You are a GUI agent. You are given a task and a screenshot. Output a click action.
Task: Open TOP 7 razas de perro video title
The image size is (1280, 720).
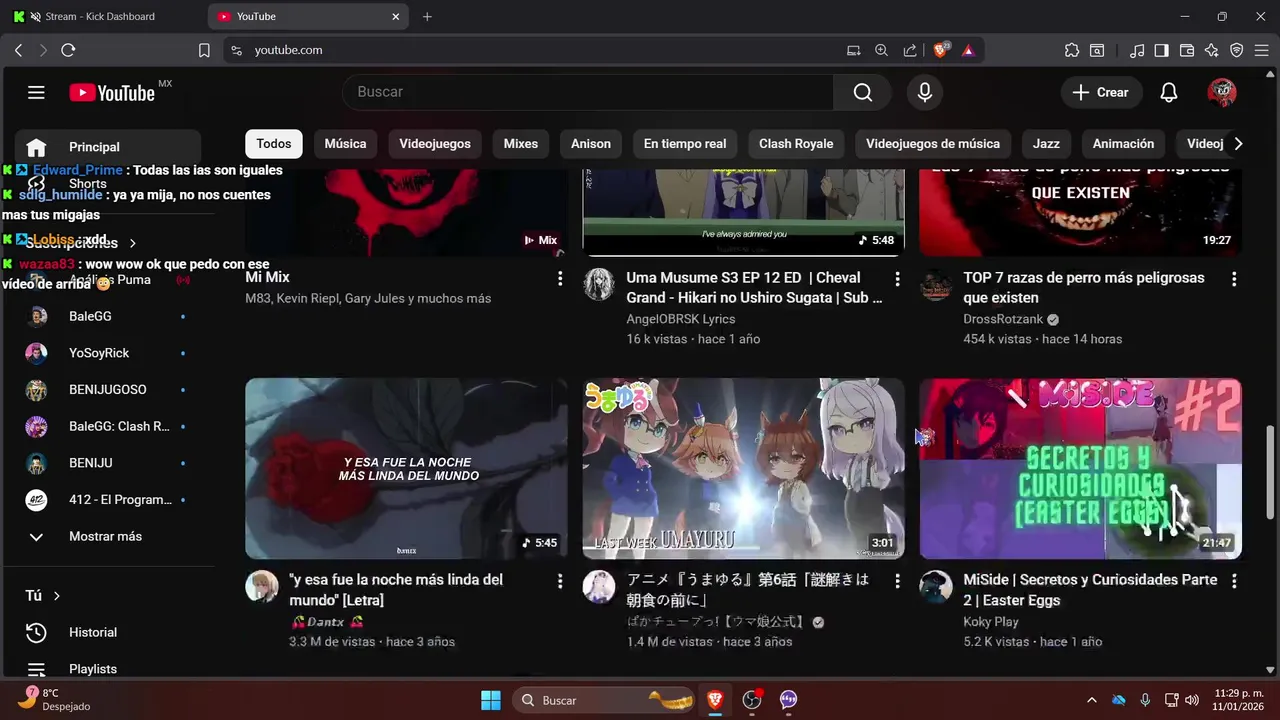[1084, 287]
